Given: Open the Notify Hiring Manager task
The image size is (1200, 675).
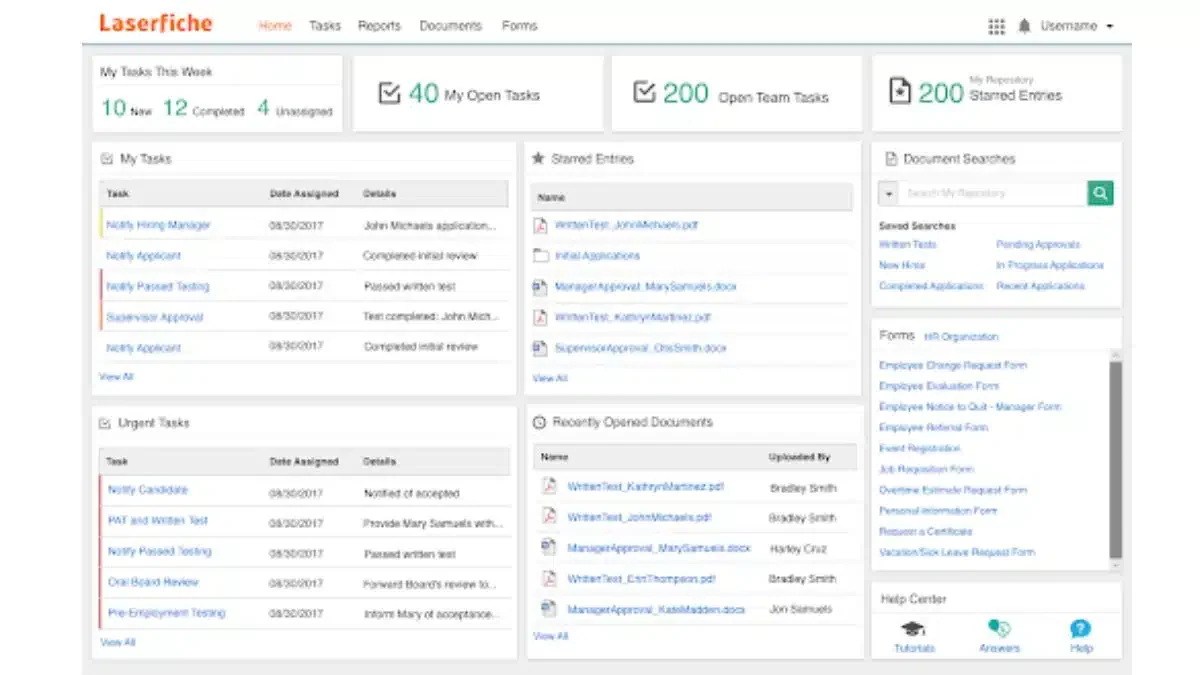Looking at the screenshot, I should (158, 225).
